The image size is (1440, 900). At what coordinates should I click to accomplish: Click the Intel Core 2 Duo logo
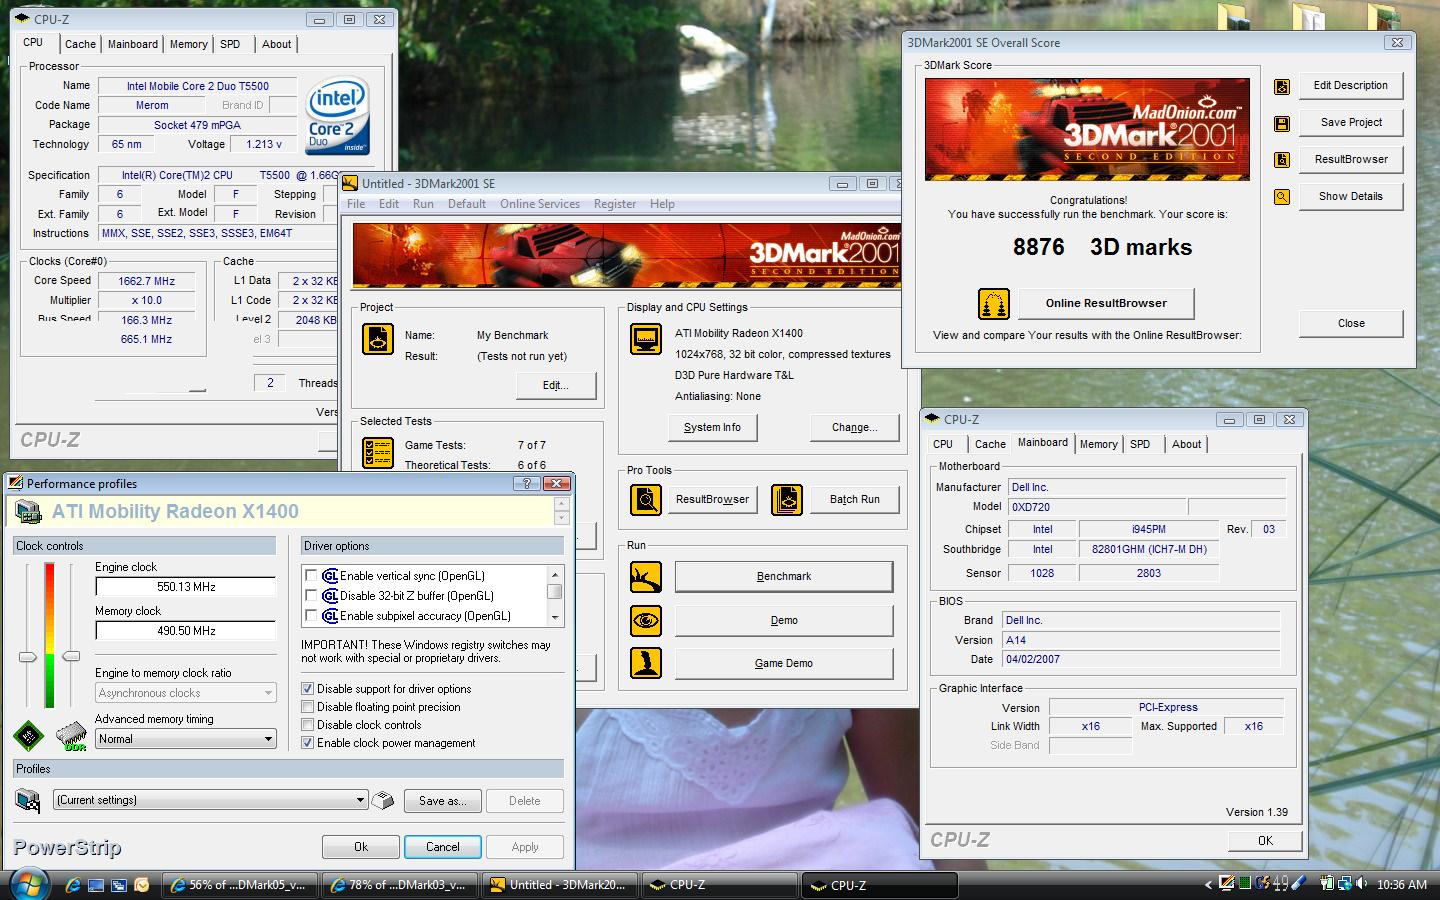(338, 115)
